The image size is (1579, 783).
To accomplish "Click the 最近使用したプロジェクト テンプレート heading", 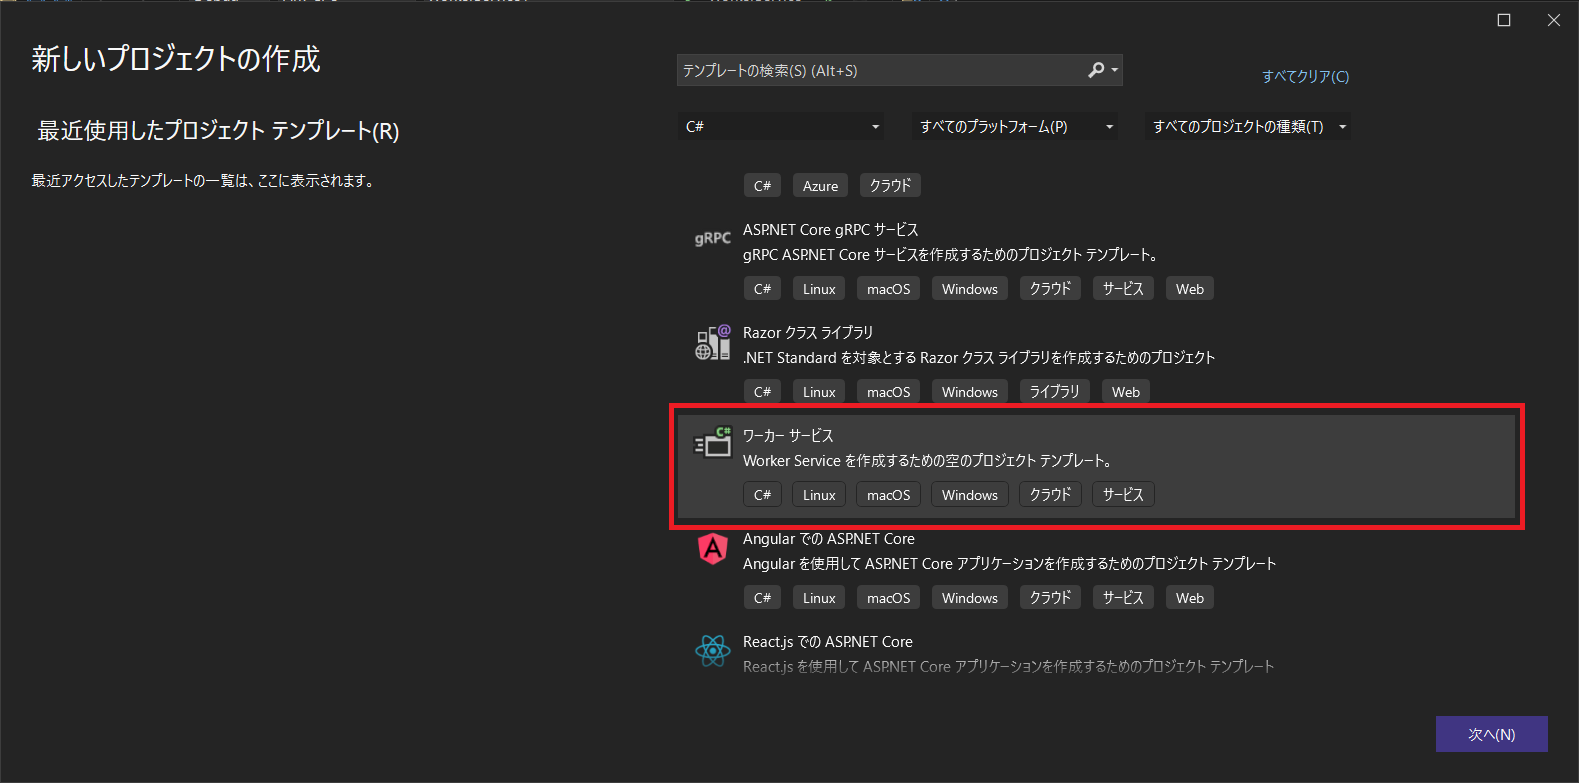I will (x=218, y=131).
